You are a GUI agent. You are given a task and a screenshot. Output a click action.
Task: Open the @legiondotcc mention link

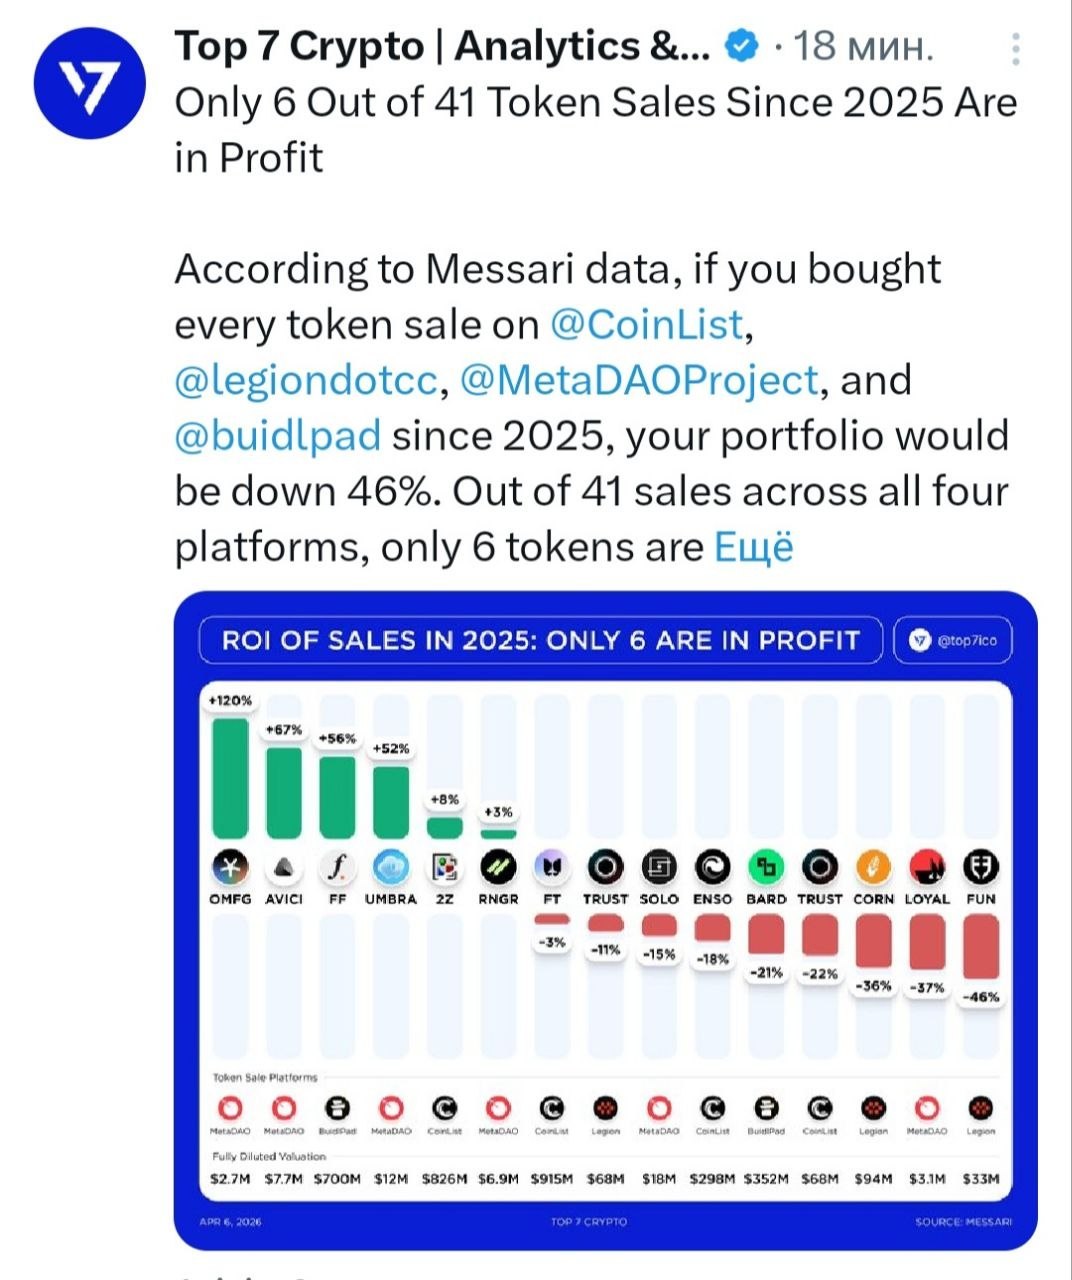(306, 380)
